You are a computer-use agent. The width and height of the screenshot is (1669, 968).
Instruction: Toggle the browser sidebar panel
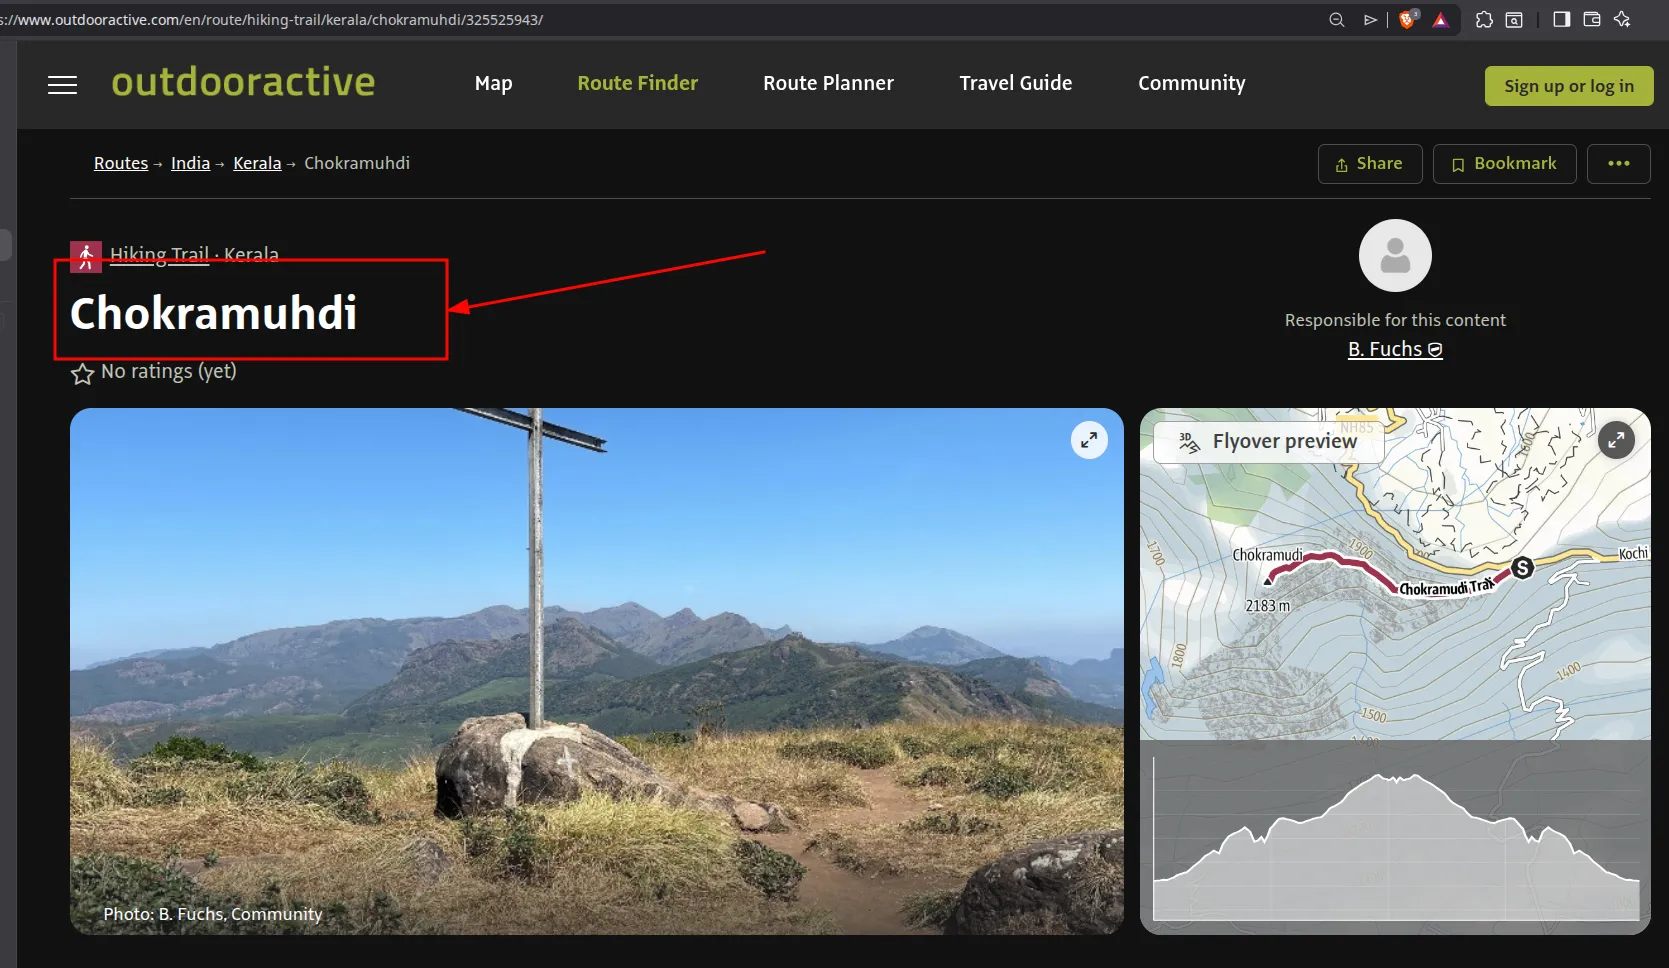1561,20
